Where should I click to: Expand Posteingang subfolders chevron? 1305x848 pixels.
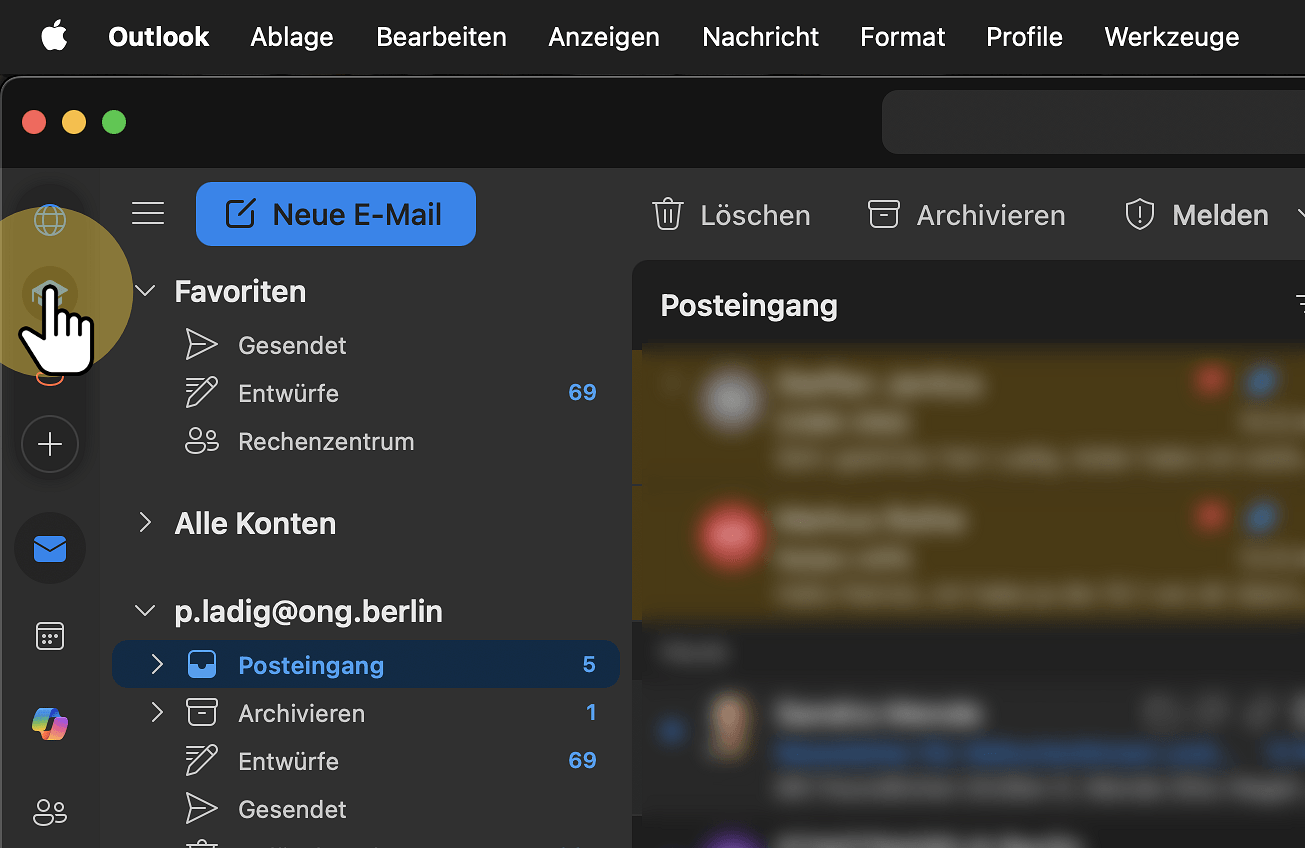point(157,665)
